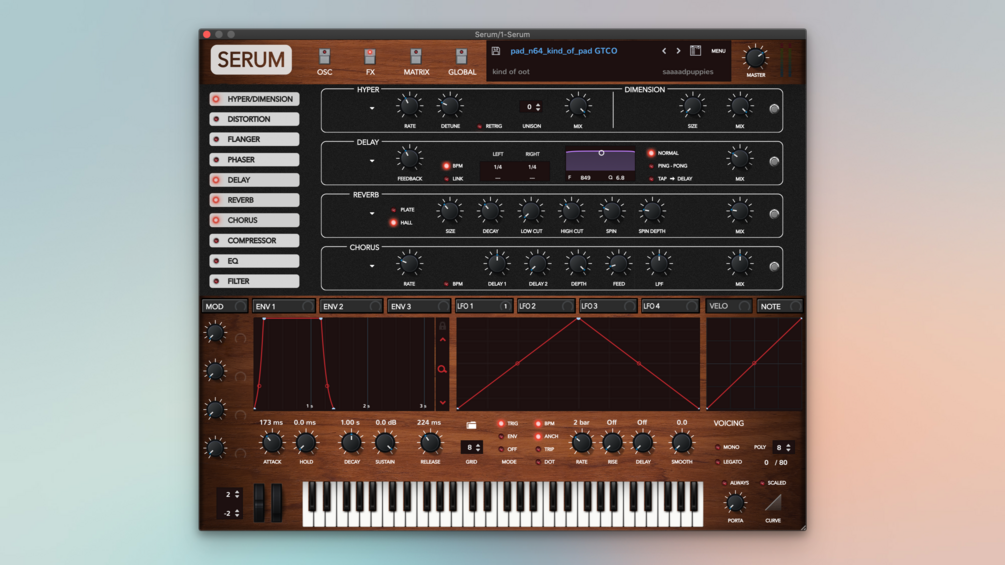Click the delay filter frequency display handle
1005x565 pixels.
point(601,153)
